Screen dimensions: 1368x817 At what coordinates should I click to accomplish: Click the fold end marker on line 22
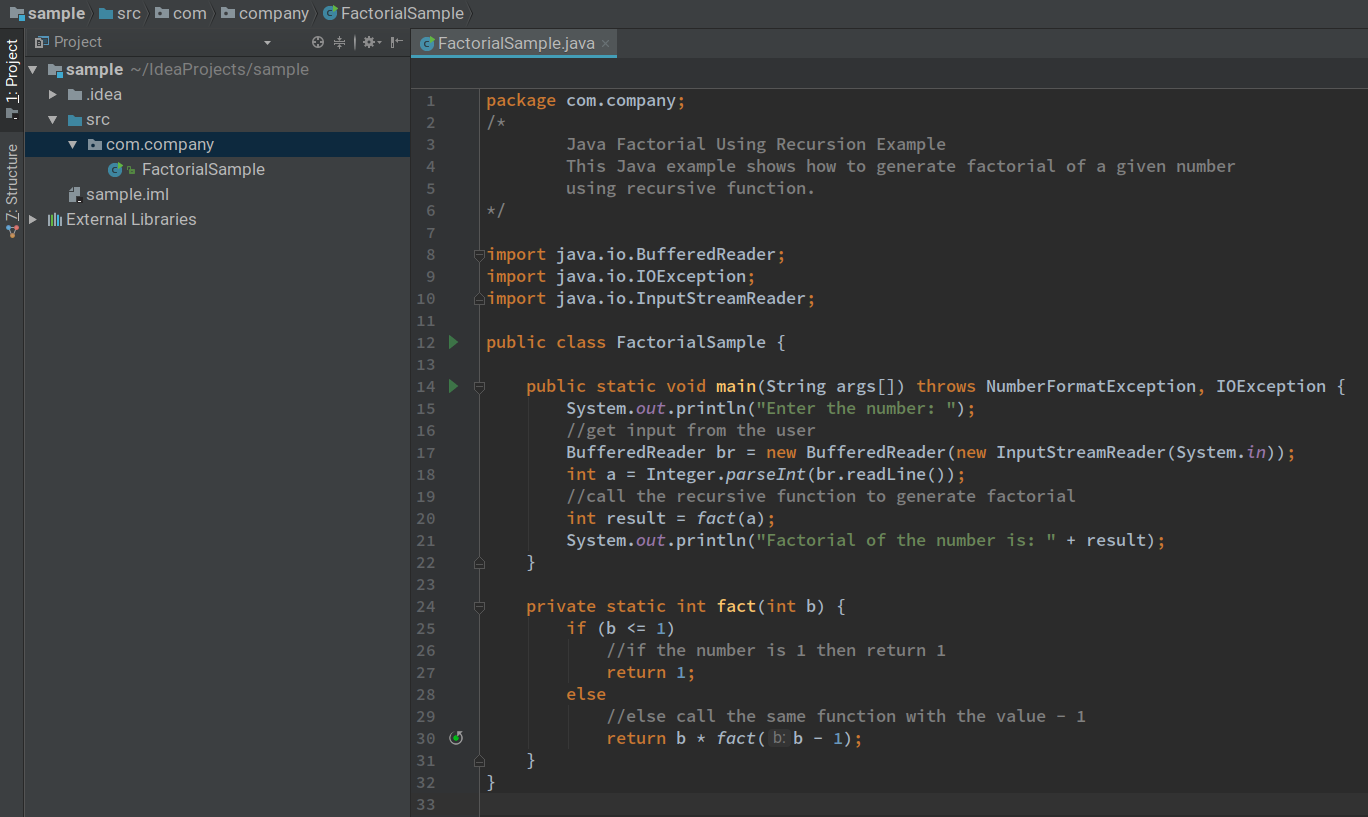tap(479, 563)
